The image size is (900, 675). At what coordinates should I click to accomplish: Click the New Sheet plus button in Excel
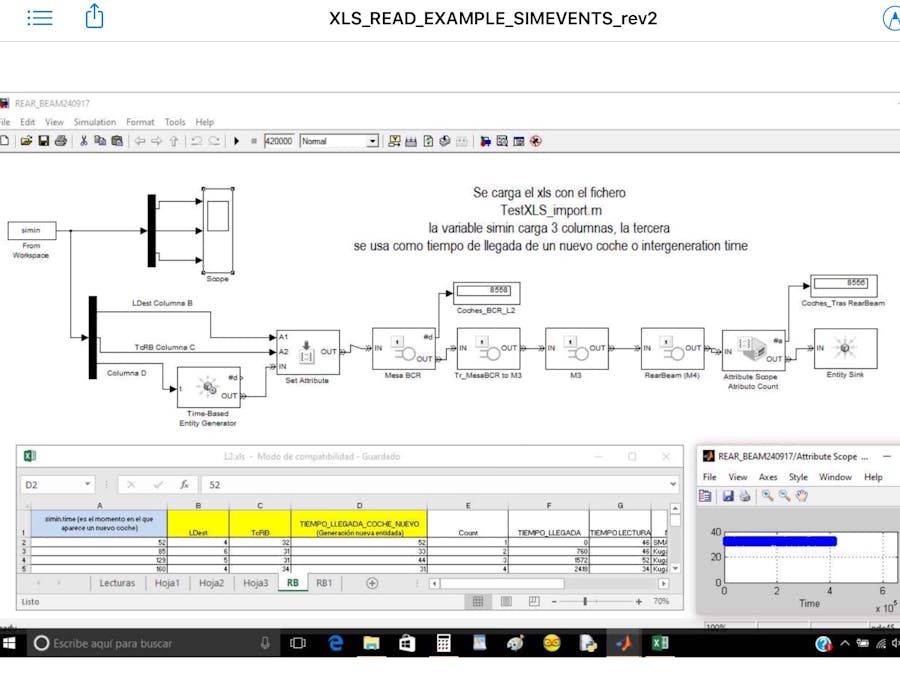(370, 583)
